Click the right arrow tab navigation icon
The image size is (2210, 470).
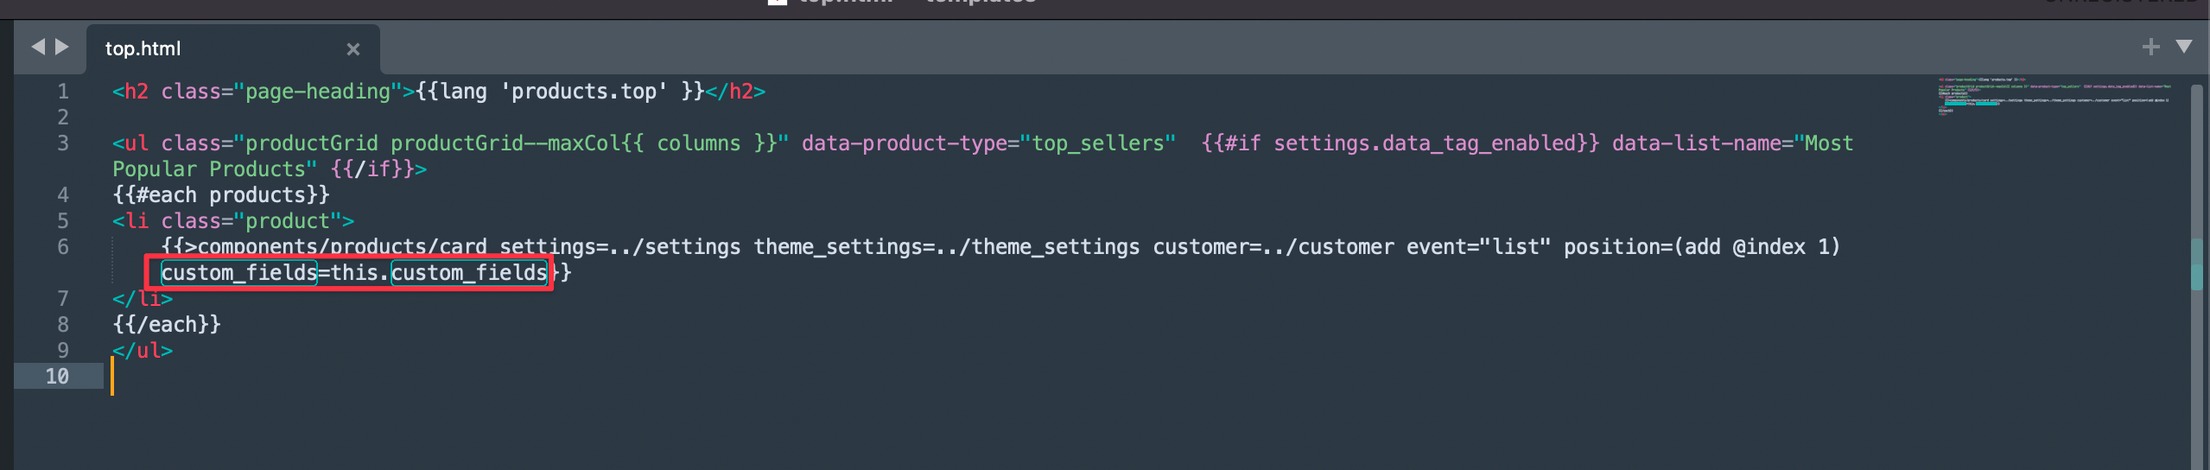62,47
